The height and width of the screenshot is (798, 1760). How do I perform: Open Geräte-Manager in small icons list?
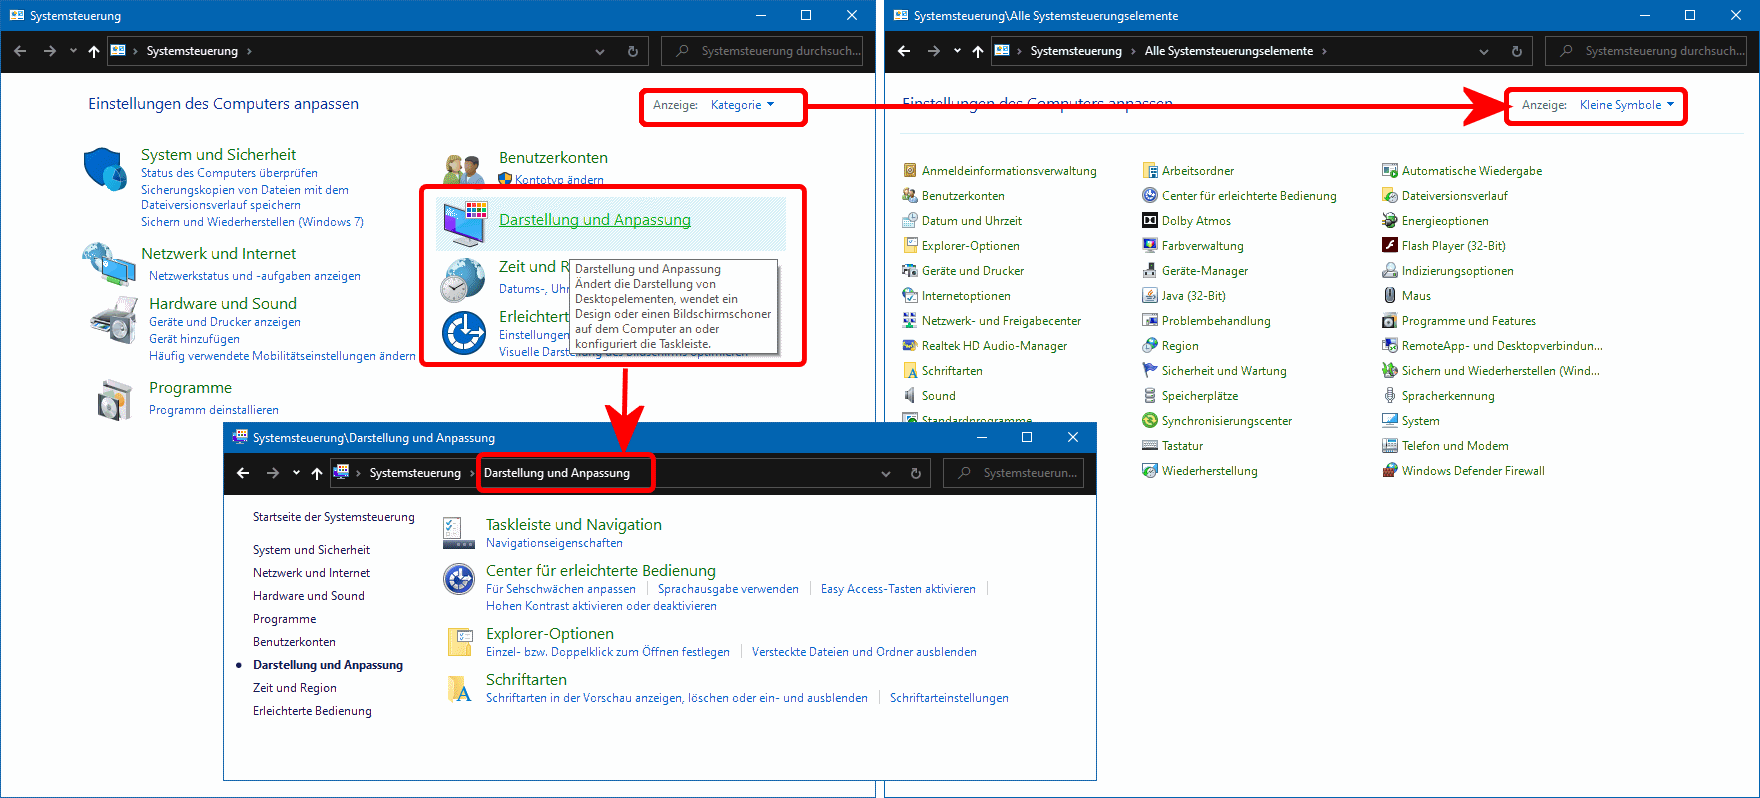coord(1204,271)
